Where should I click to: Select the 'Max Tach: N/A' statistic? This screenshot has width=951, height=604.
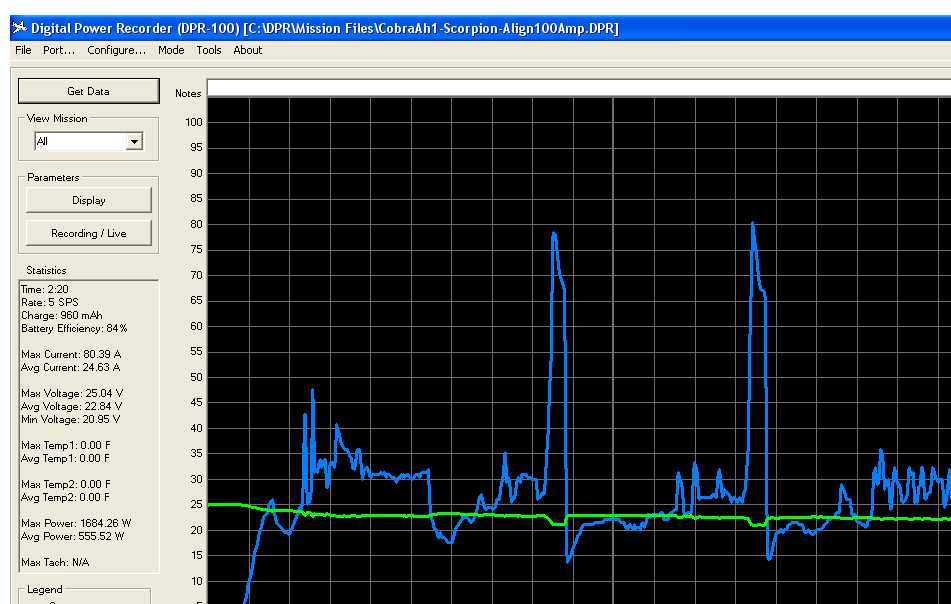(55, 562)
